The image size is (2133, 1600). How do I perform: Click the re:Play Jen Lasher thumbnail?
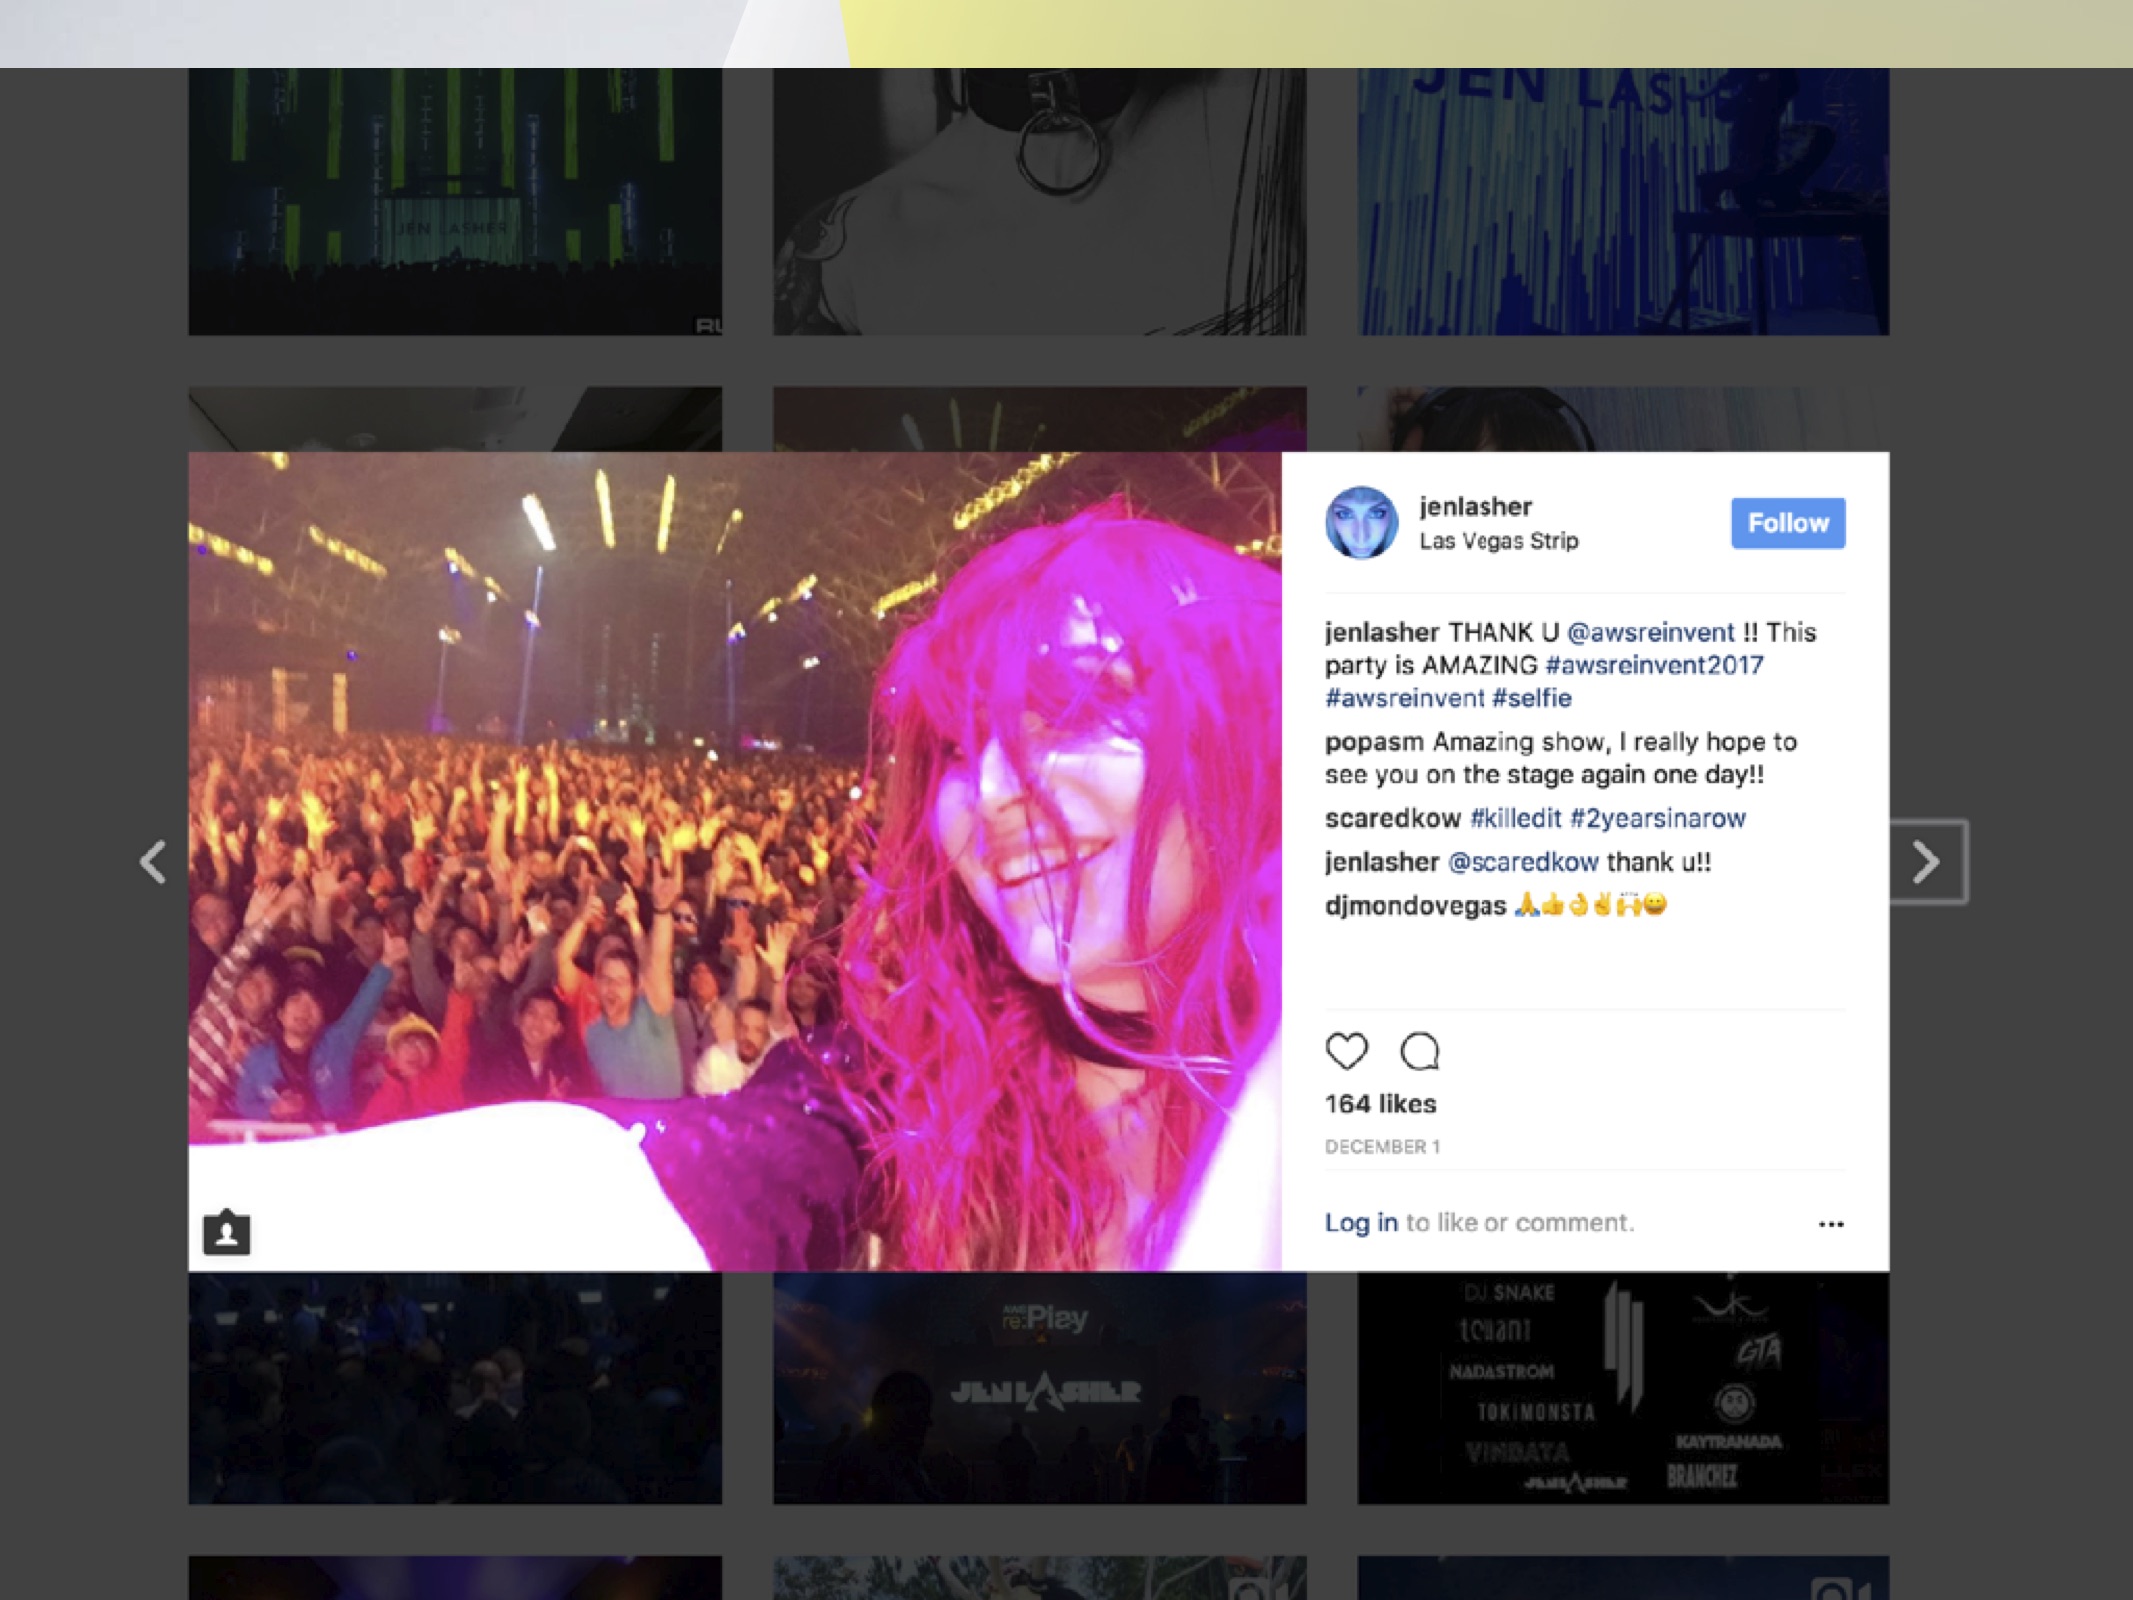pyautogui.click(x=1039, y=1388)
